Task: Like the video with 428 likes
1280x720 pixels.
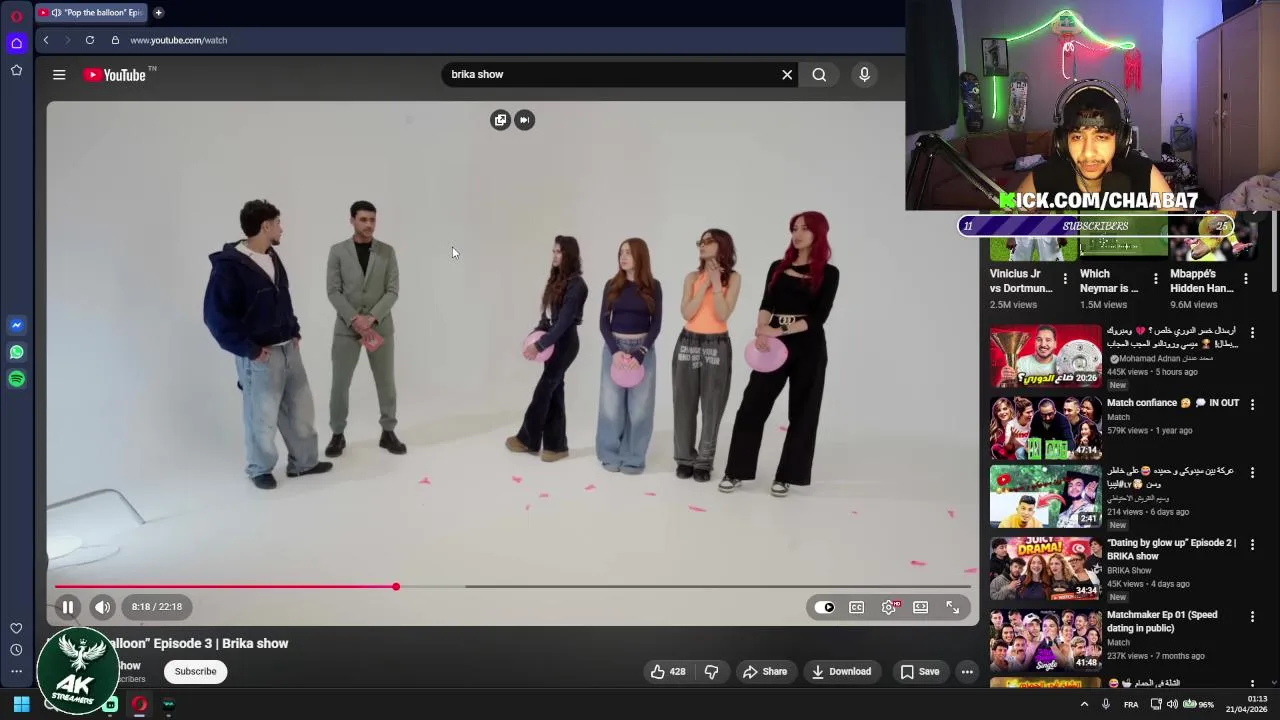Action: [668, 672]
